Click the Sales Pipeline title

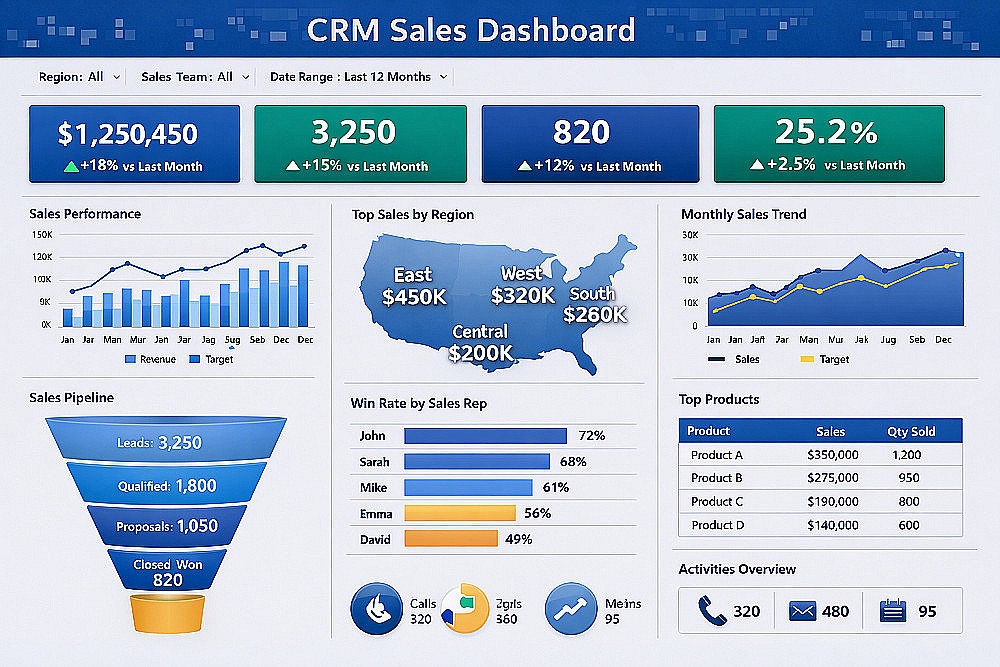[71, 398]
